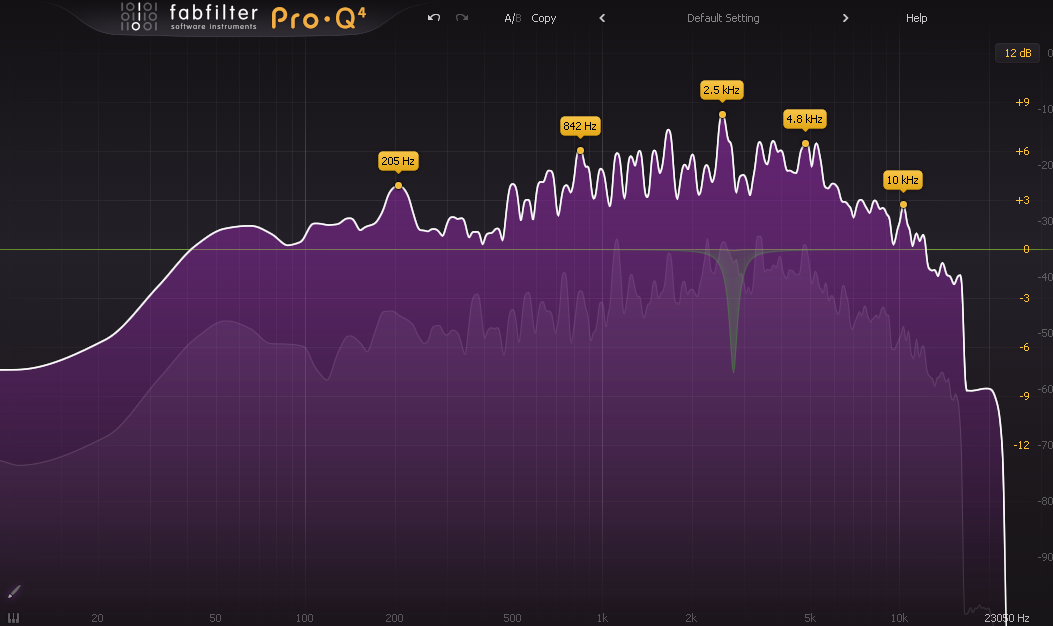1053x626 pixels.
Task: Click the 205 Hz spectrum peak label
Action: click(x=398, y=161)
